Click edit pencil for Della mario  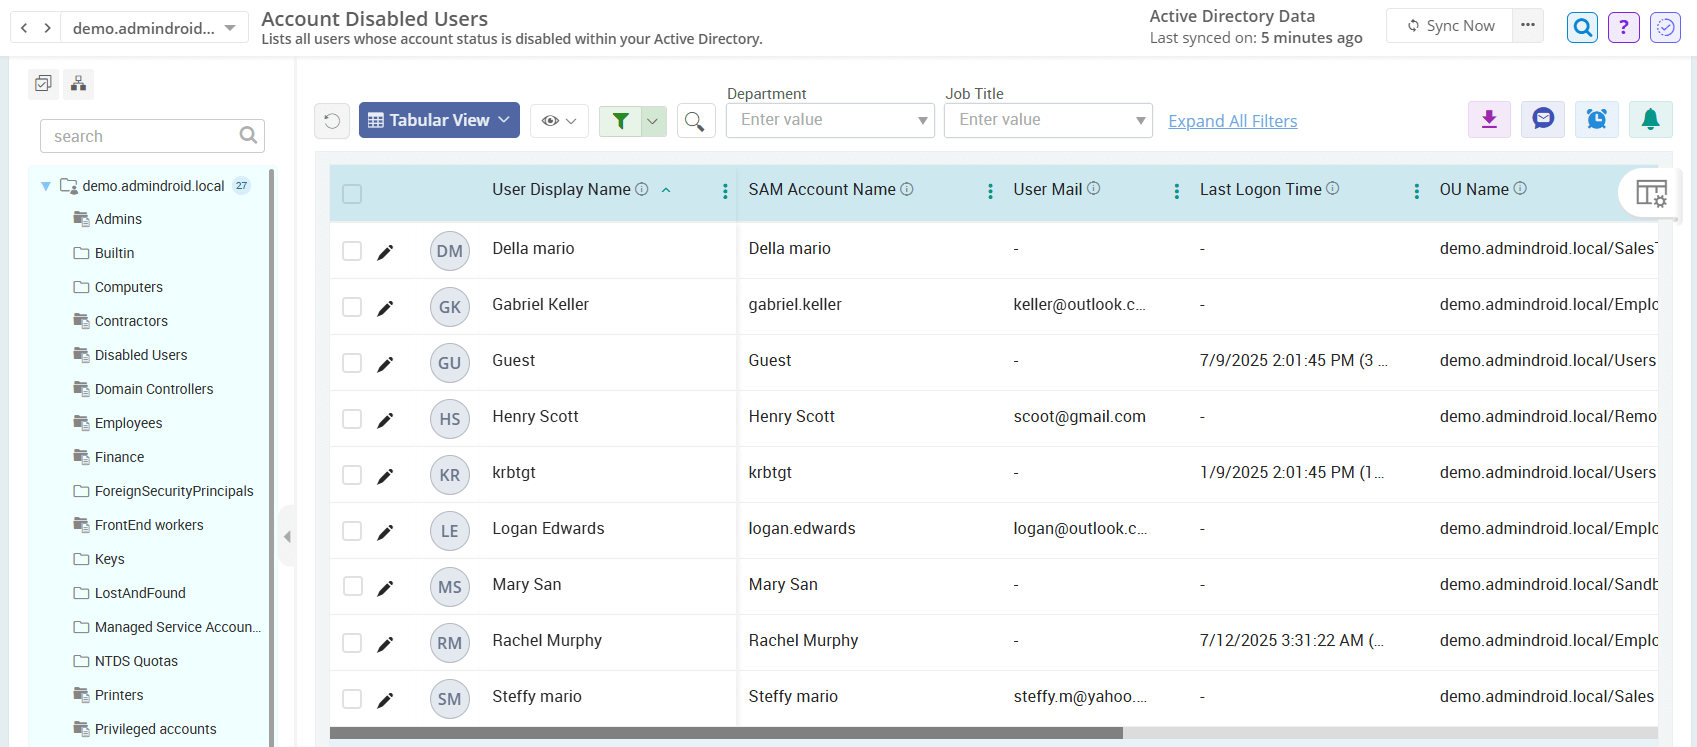pyautogui.click(x=385, y=252)
